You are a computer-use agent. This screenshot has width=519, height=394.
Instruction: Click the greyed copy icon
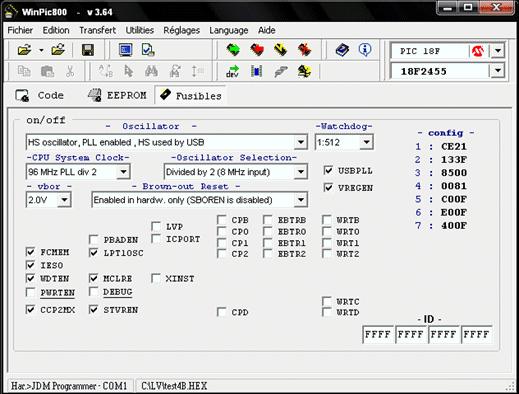[x=24, y=71]
